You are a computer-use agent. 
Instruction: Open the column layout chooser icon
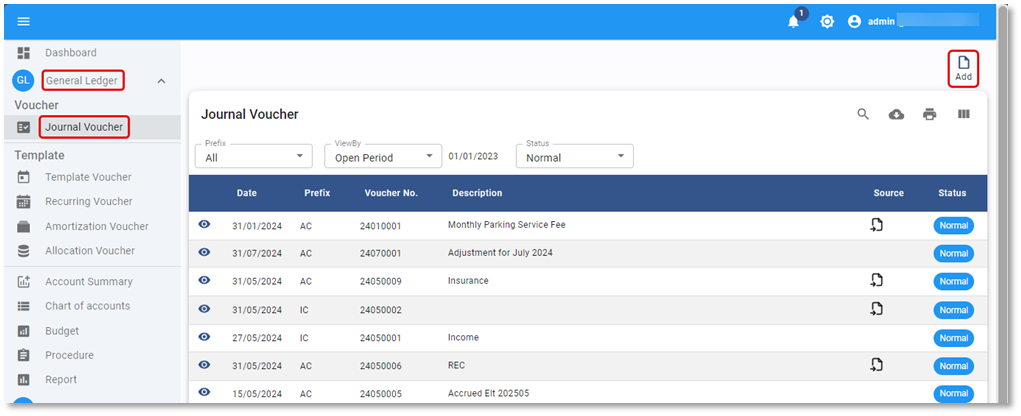point(963,114)
